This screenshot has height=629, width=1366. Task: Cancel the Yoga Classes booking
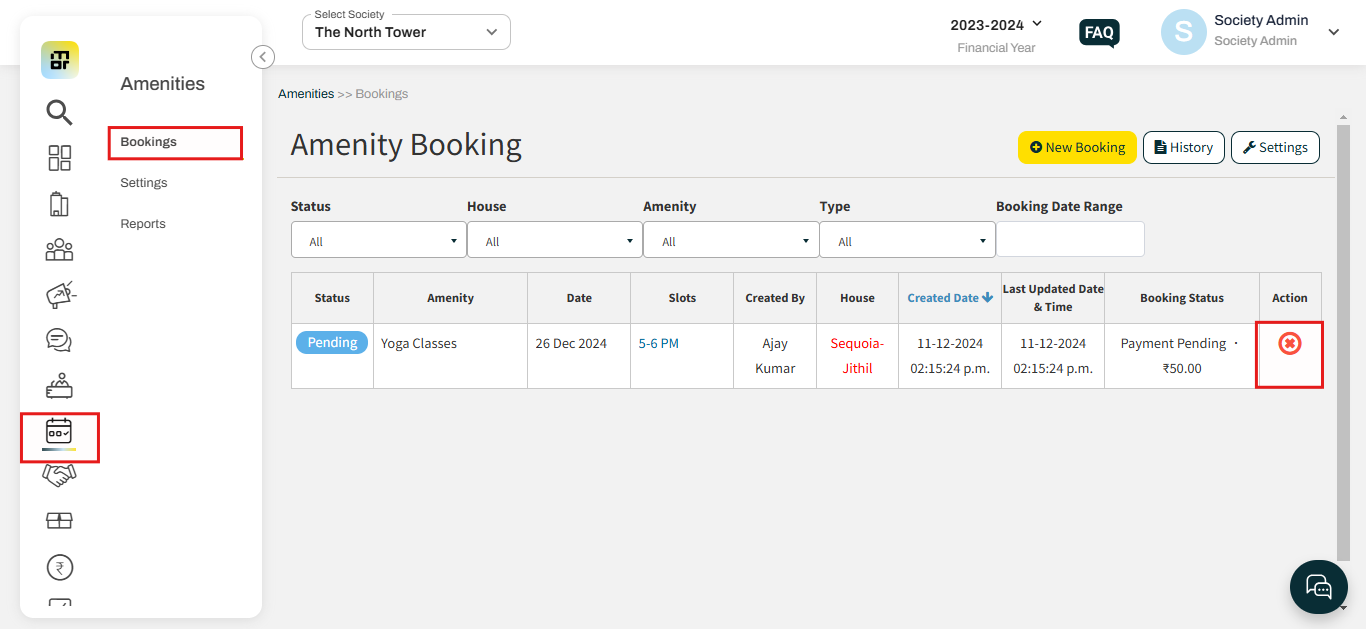pos(1290,343)
